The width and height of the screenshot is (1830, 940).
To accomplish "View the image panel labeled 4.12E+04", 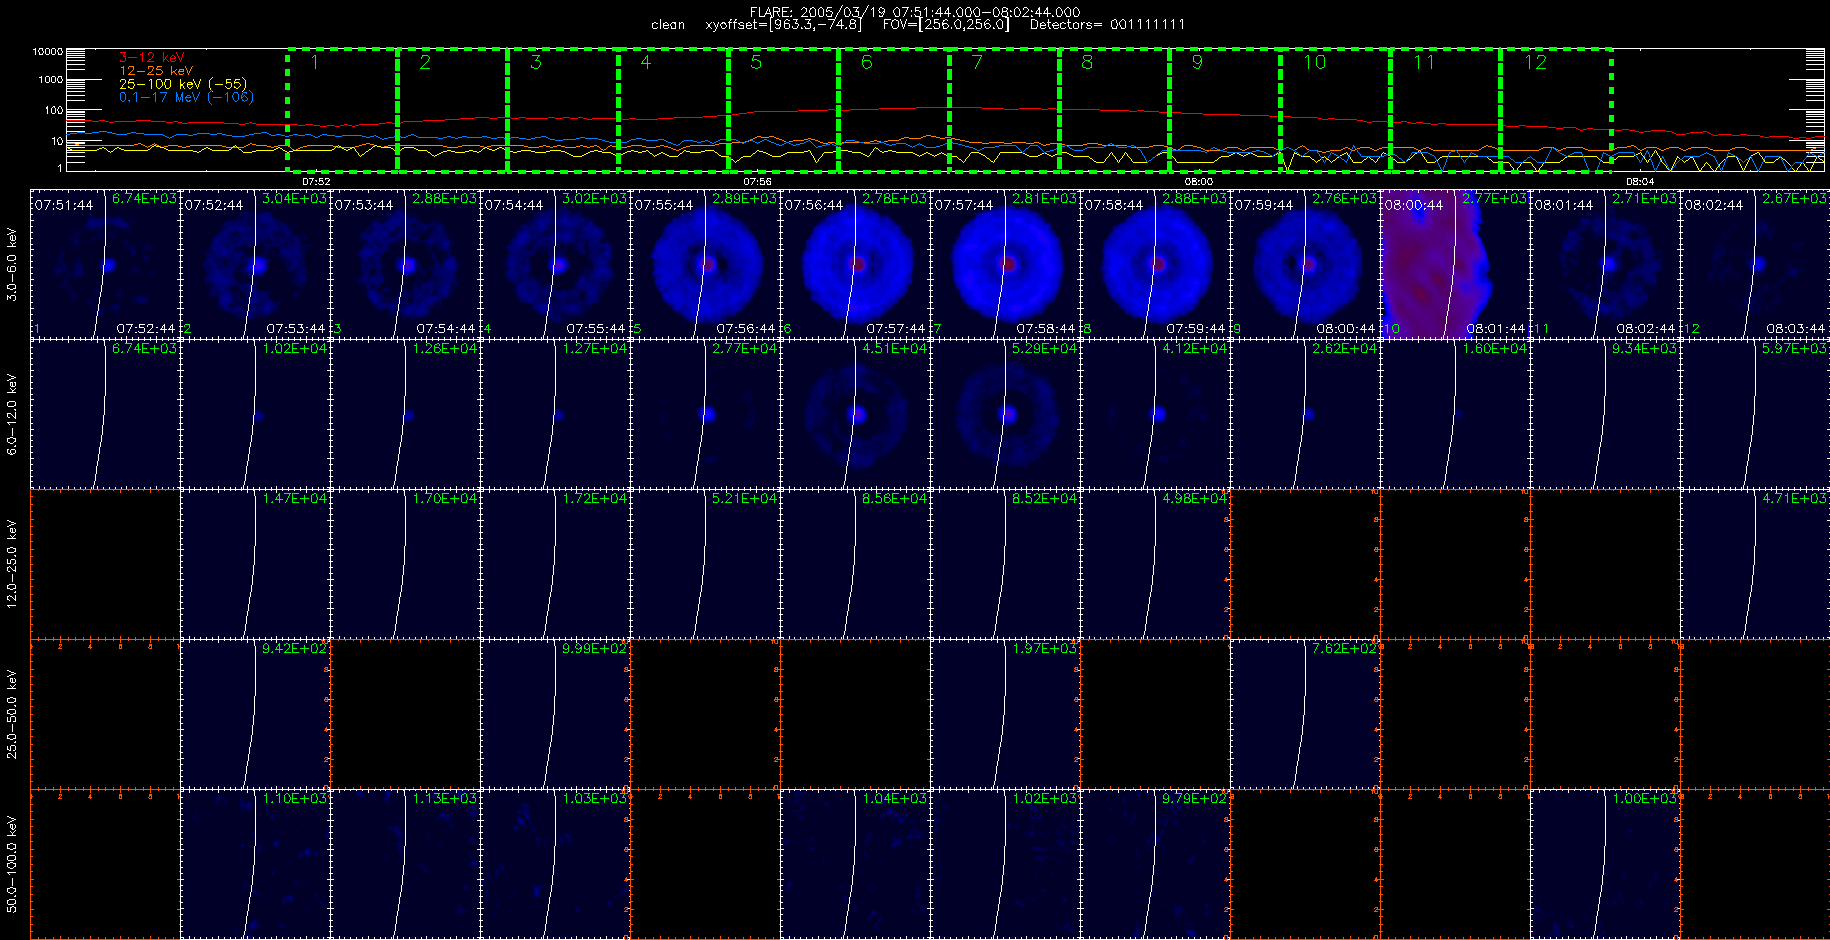I will 1155,414.
